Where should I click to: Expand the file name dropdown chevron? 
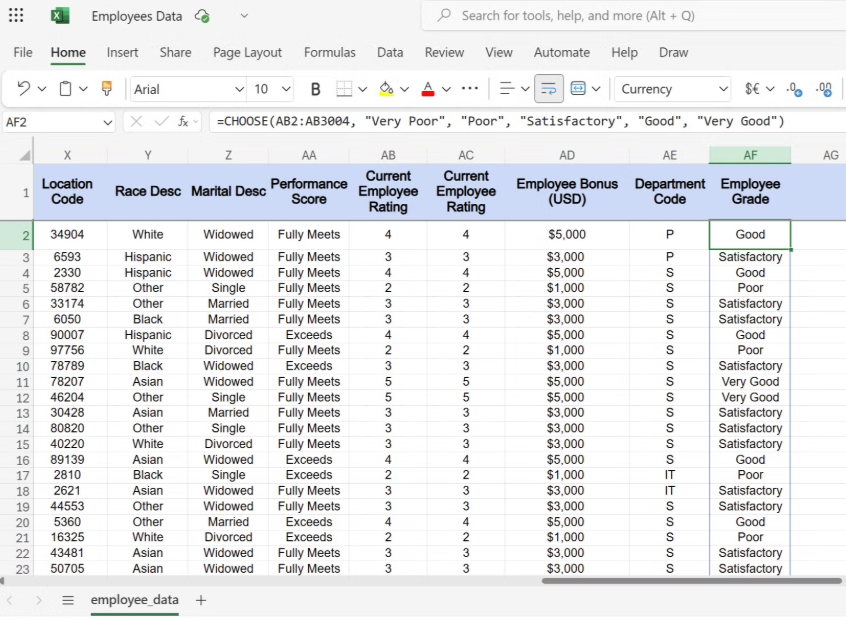[244, 16]
